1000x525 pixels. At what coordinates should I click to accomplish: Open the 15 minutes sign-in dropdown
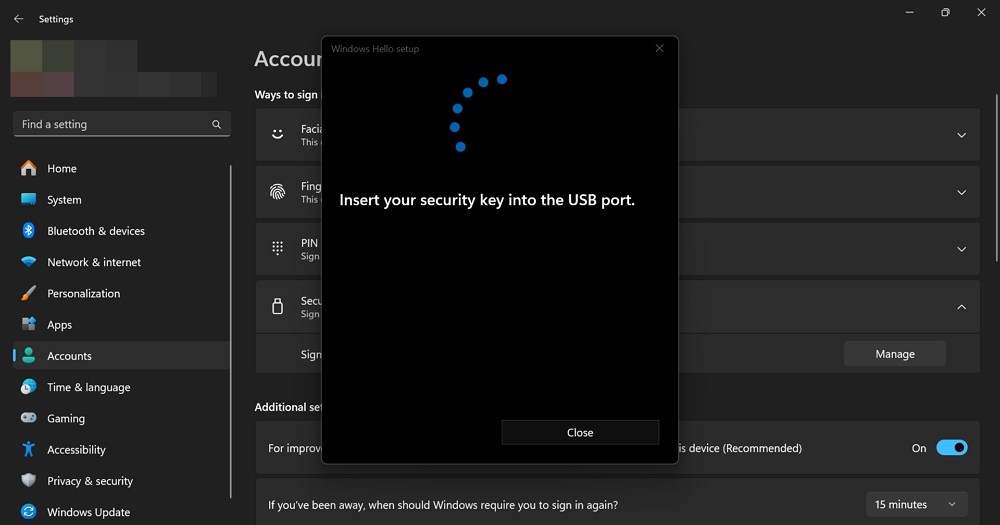point(915,505)
